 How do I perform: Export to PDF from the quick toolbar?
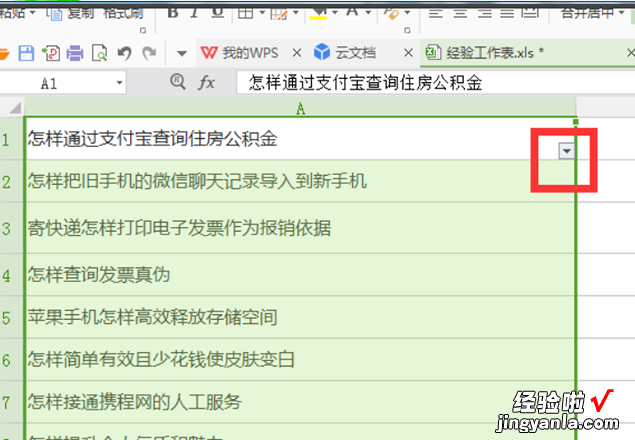pos(51,53)
